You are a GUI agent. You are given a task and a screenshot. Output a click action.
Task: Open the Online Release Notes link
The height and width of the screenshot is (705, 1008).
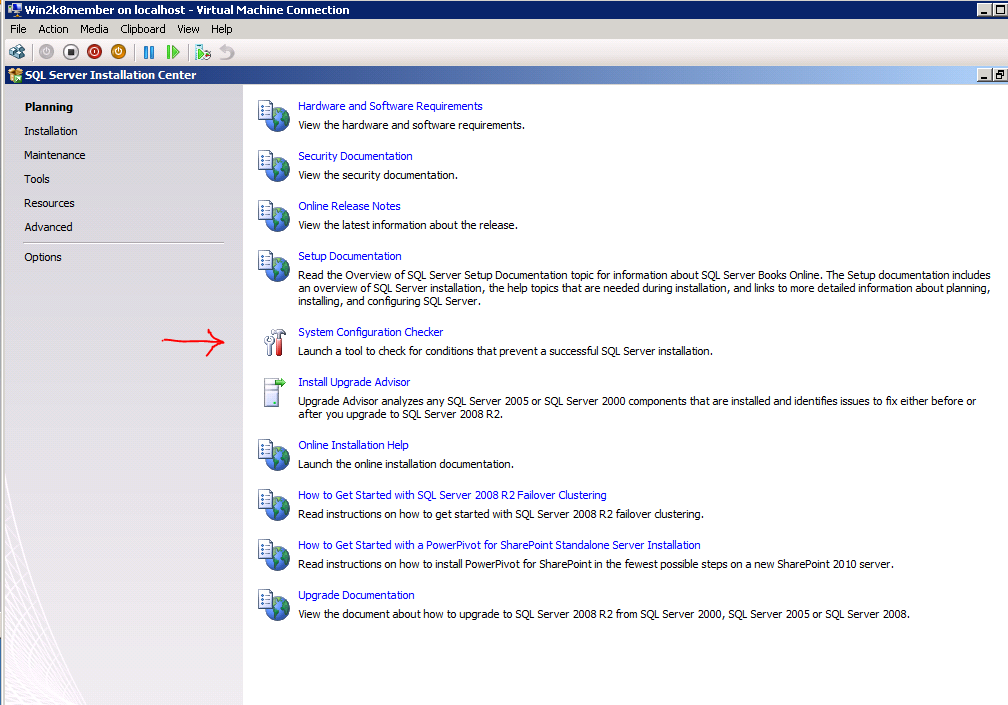click(x=349, y=206)
